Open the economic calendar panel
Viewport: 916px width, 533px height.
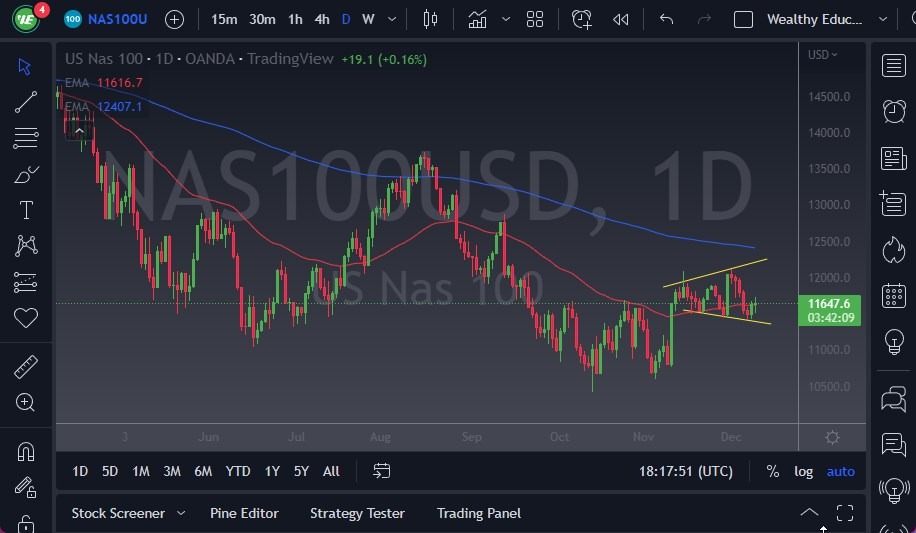point(894,296)
